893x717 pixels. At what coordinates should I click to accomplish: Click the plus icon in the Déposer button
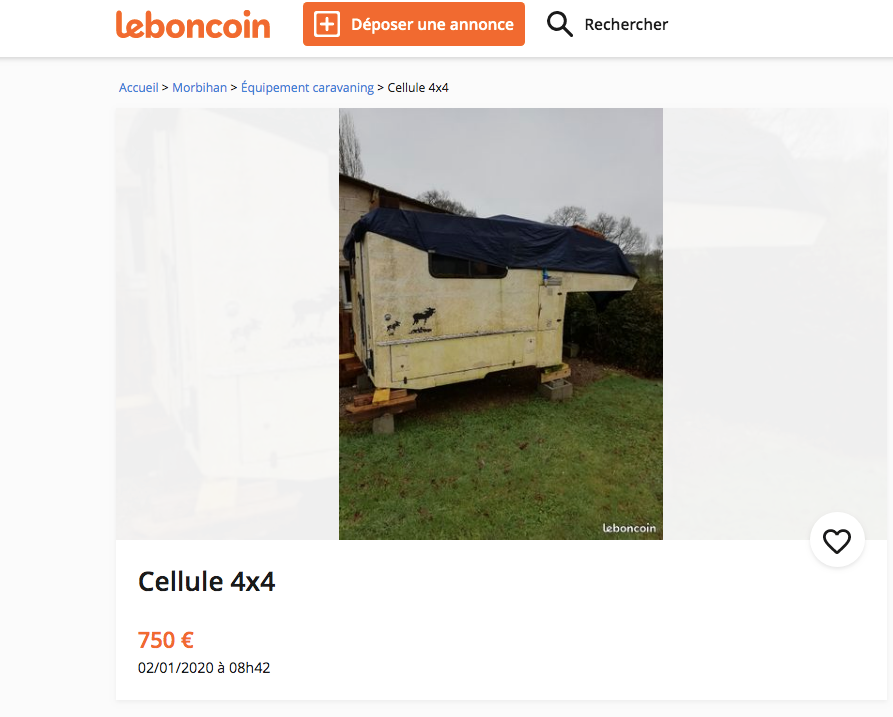click(x=327, y=24)
